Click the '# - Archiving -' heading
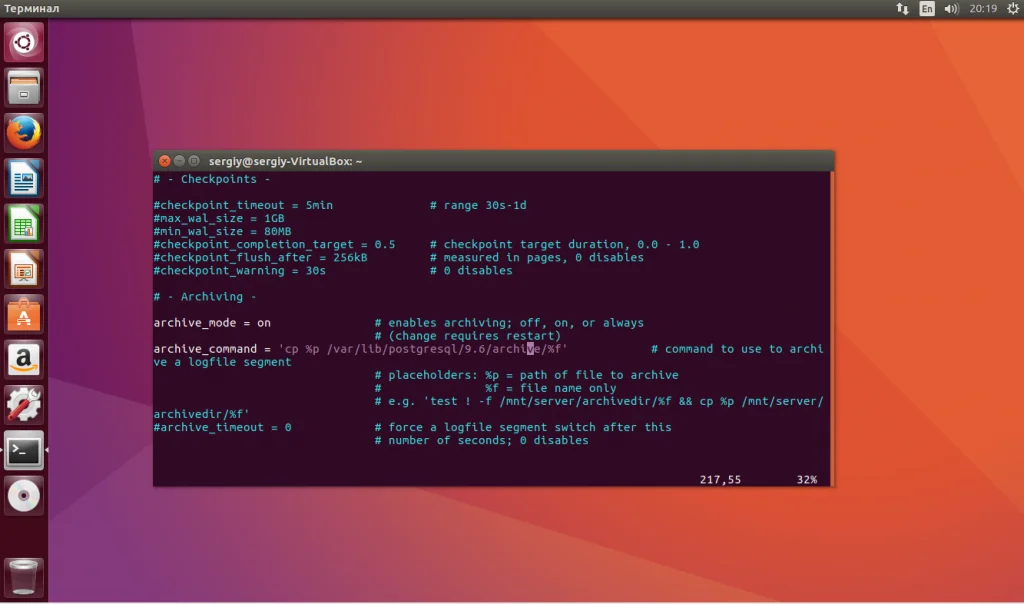Image resolution: width=1024 pixels, height=604 pixels. coord(205,296)
